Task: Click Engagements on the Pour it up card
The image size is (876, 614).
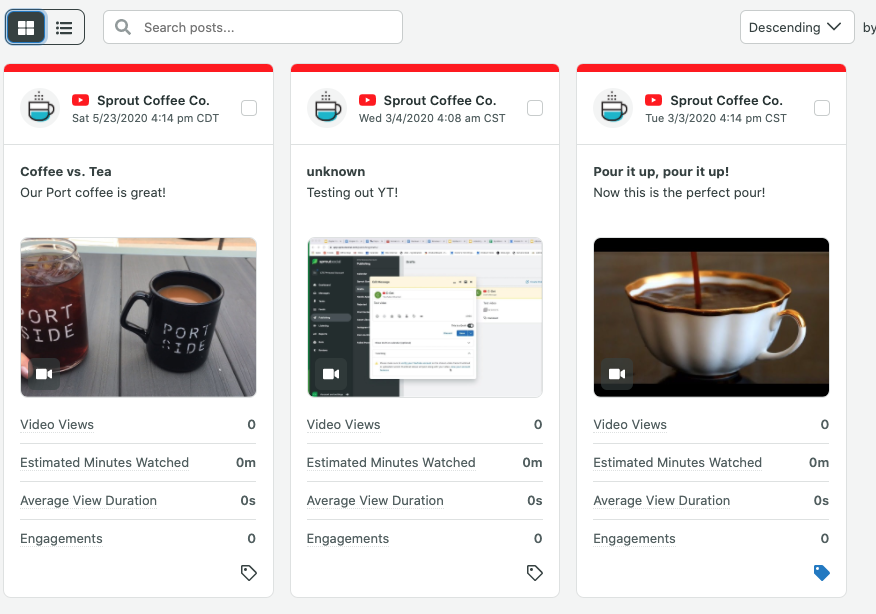Action: tap(634, 538)
